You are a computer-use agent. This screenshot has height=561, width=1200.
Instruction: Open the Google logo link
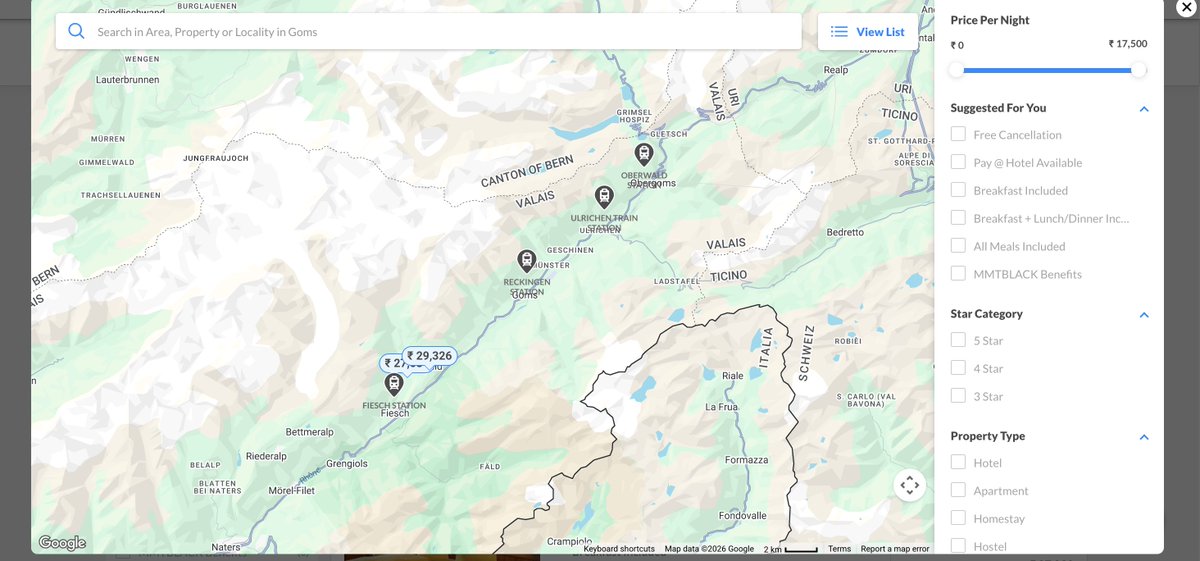pyautogui.click(x=62, y=543)
